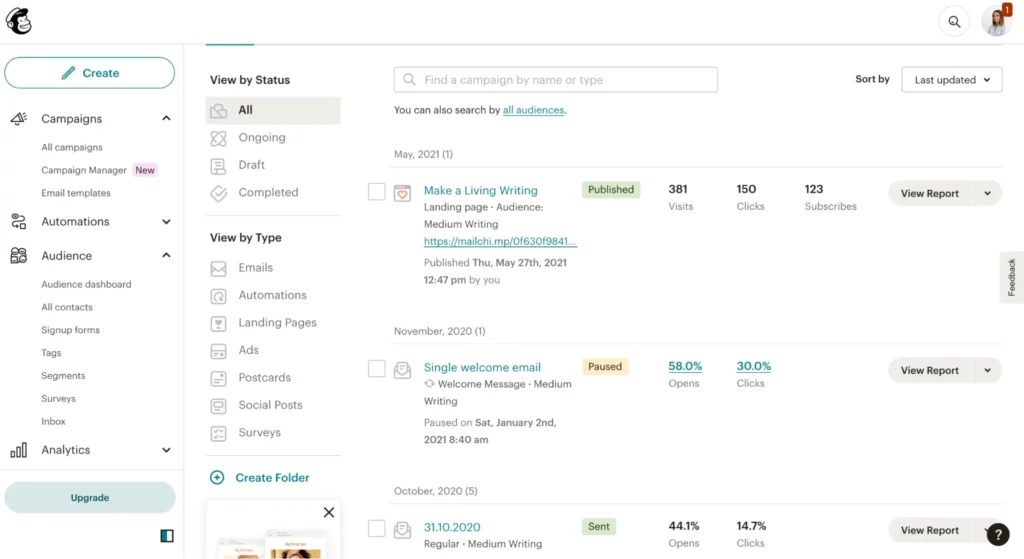Open the search magnifier icon in header

point(954,22)
